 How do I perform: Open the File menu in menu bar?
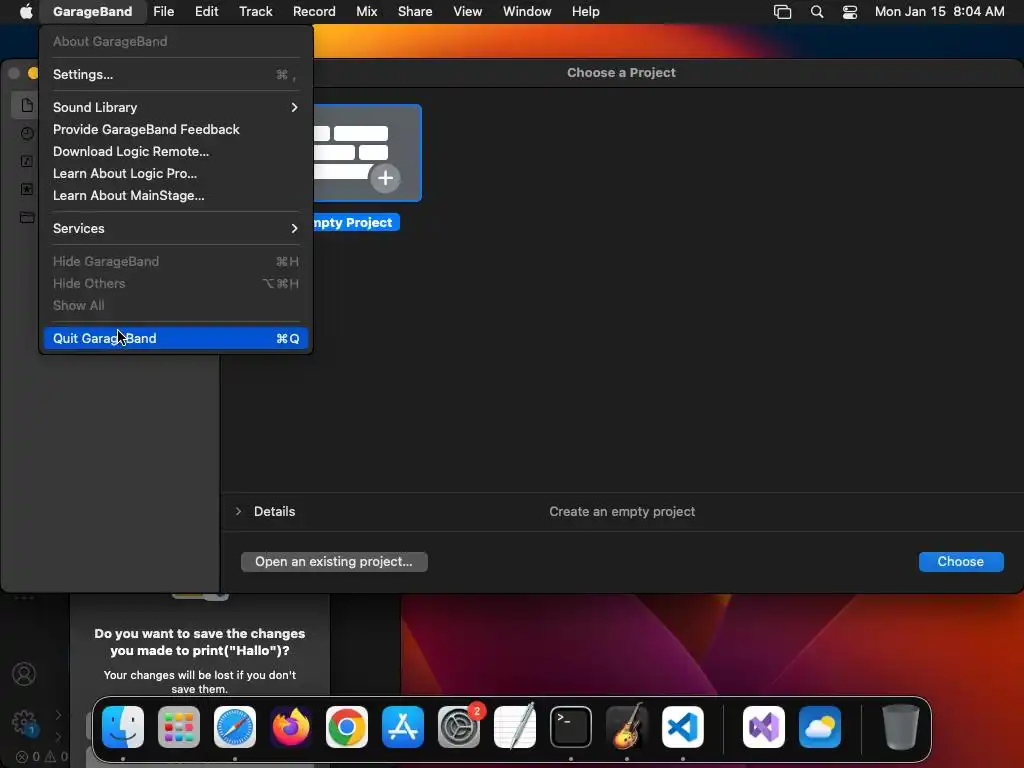point(163,12)
